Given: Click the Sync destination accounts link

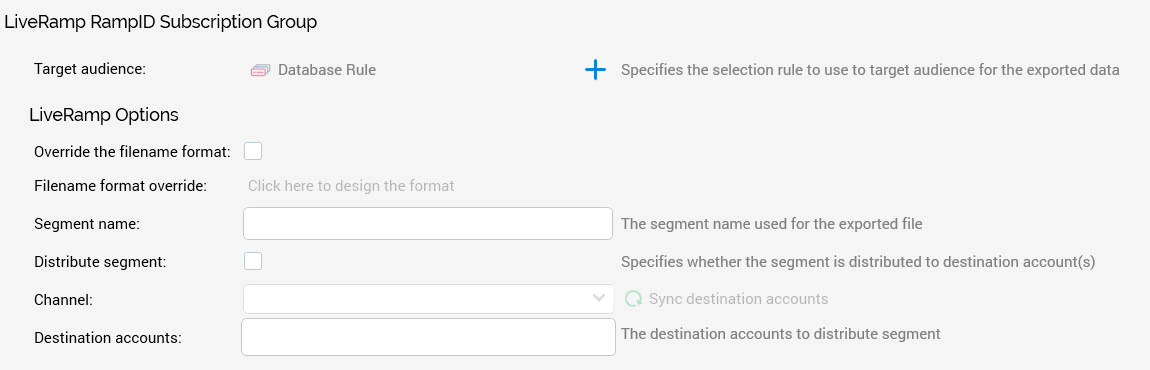Looking at the screenshot, I should pyautogui.click(x=739, y=299).
